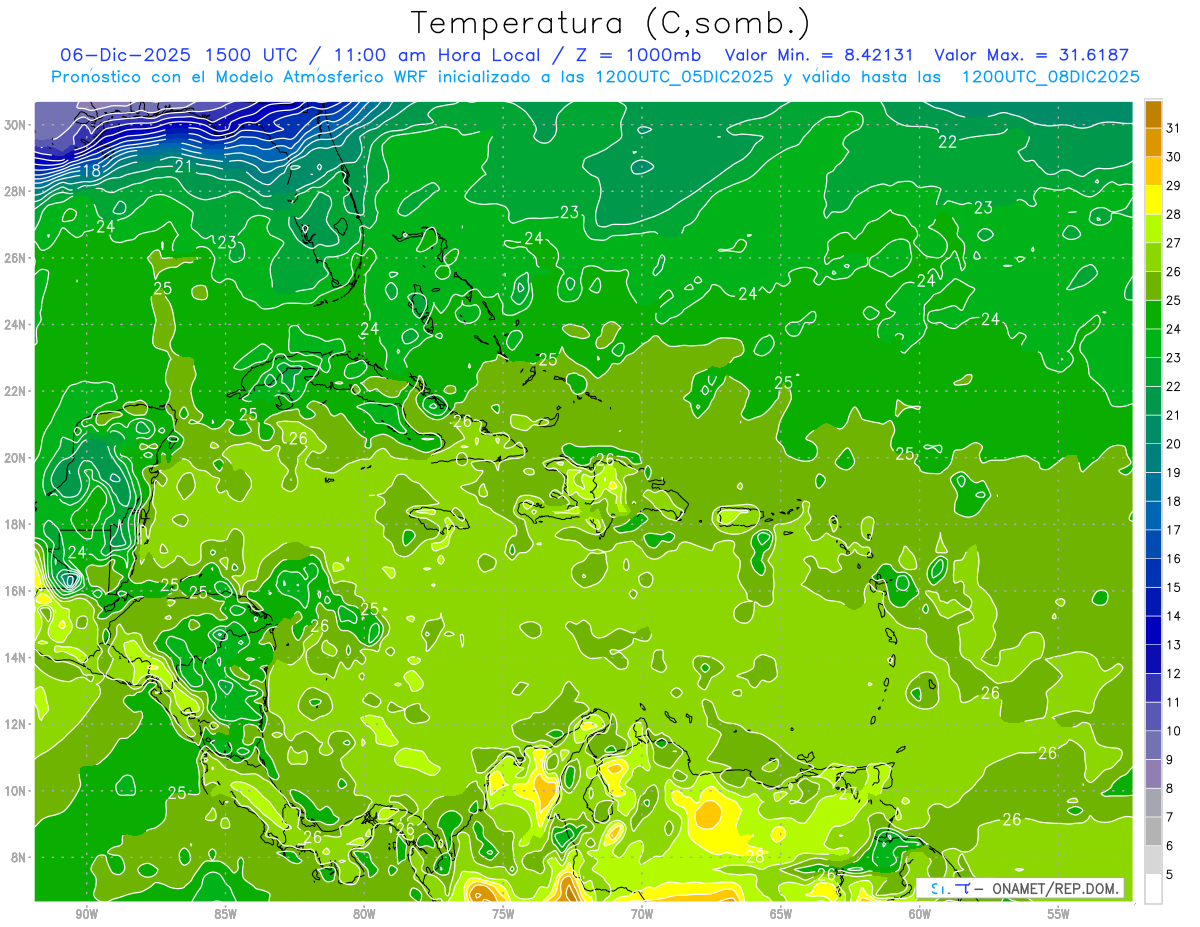Click the color scale label 6
The height and width of the screenshot is (927, 1200).
(x=1170, y=846)
